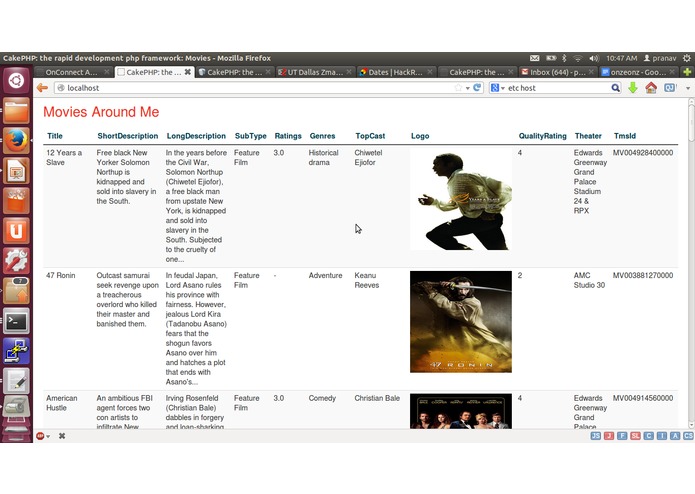The height and width of the screenshot is (494, 695).
Task: Open the text editor launcher icon
Action: tap(16, 381)
